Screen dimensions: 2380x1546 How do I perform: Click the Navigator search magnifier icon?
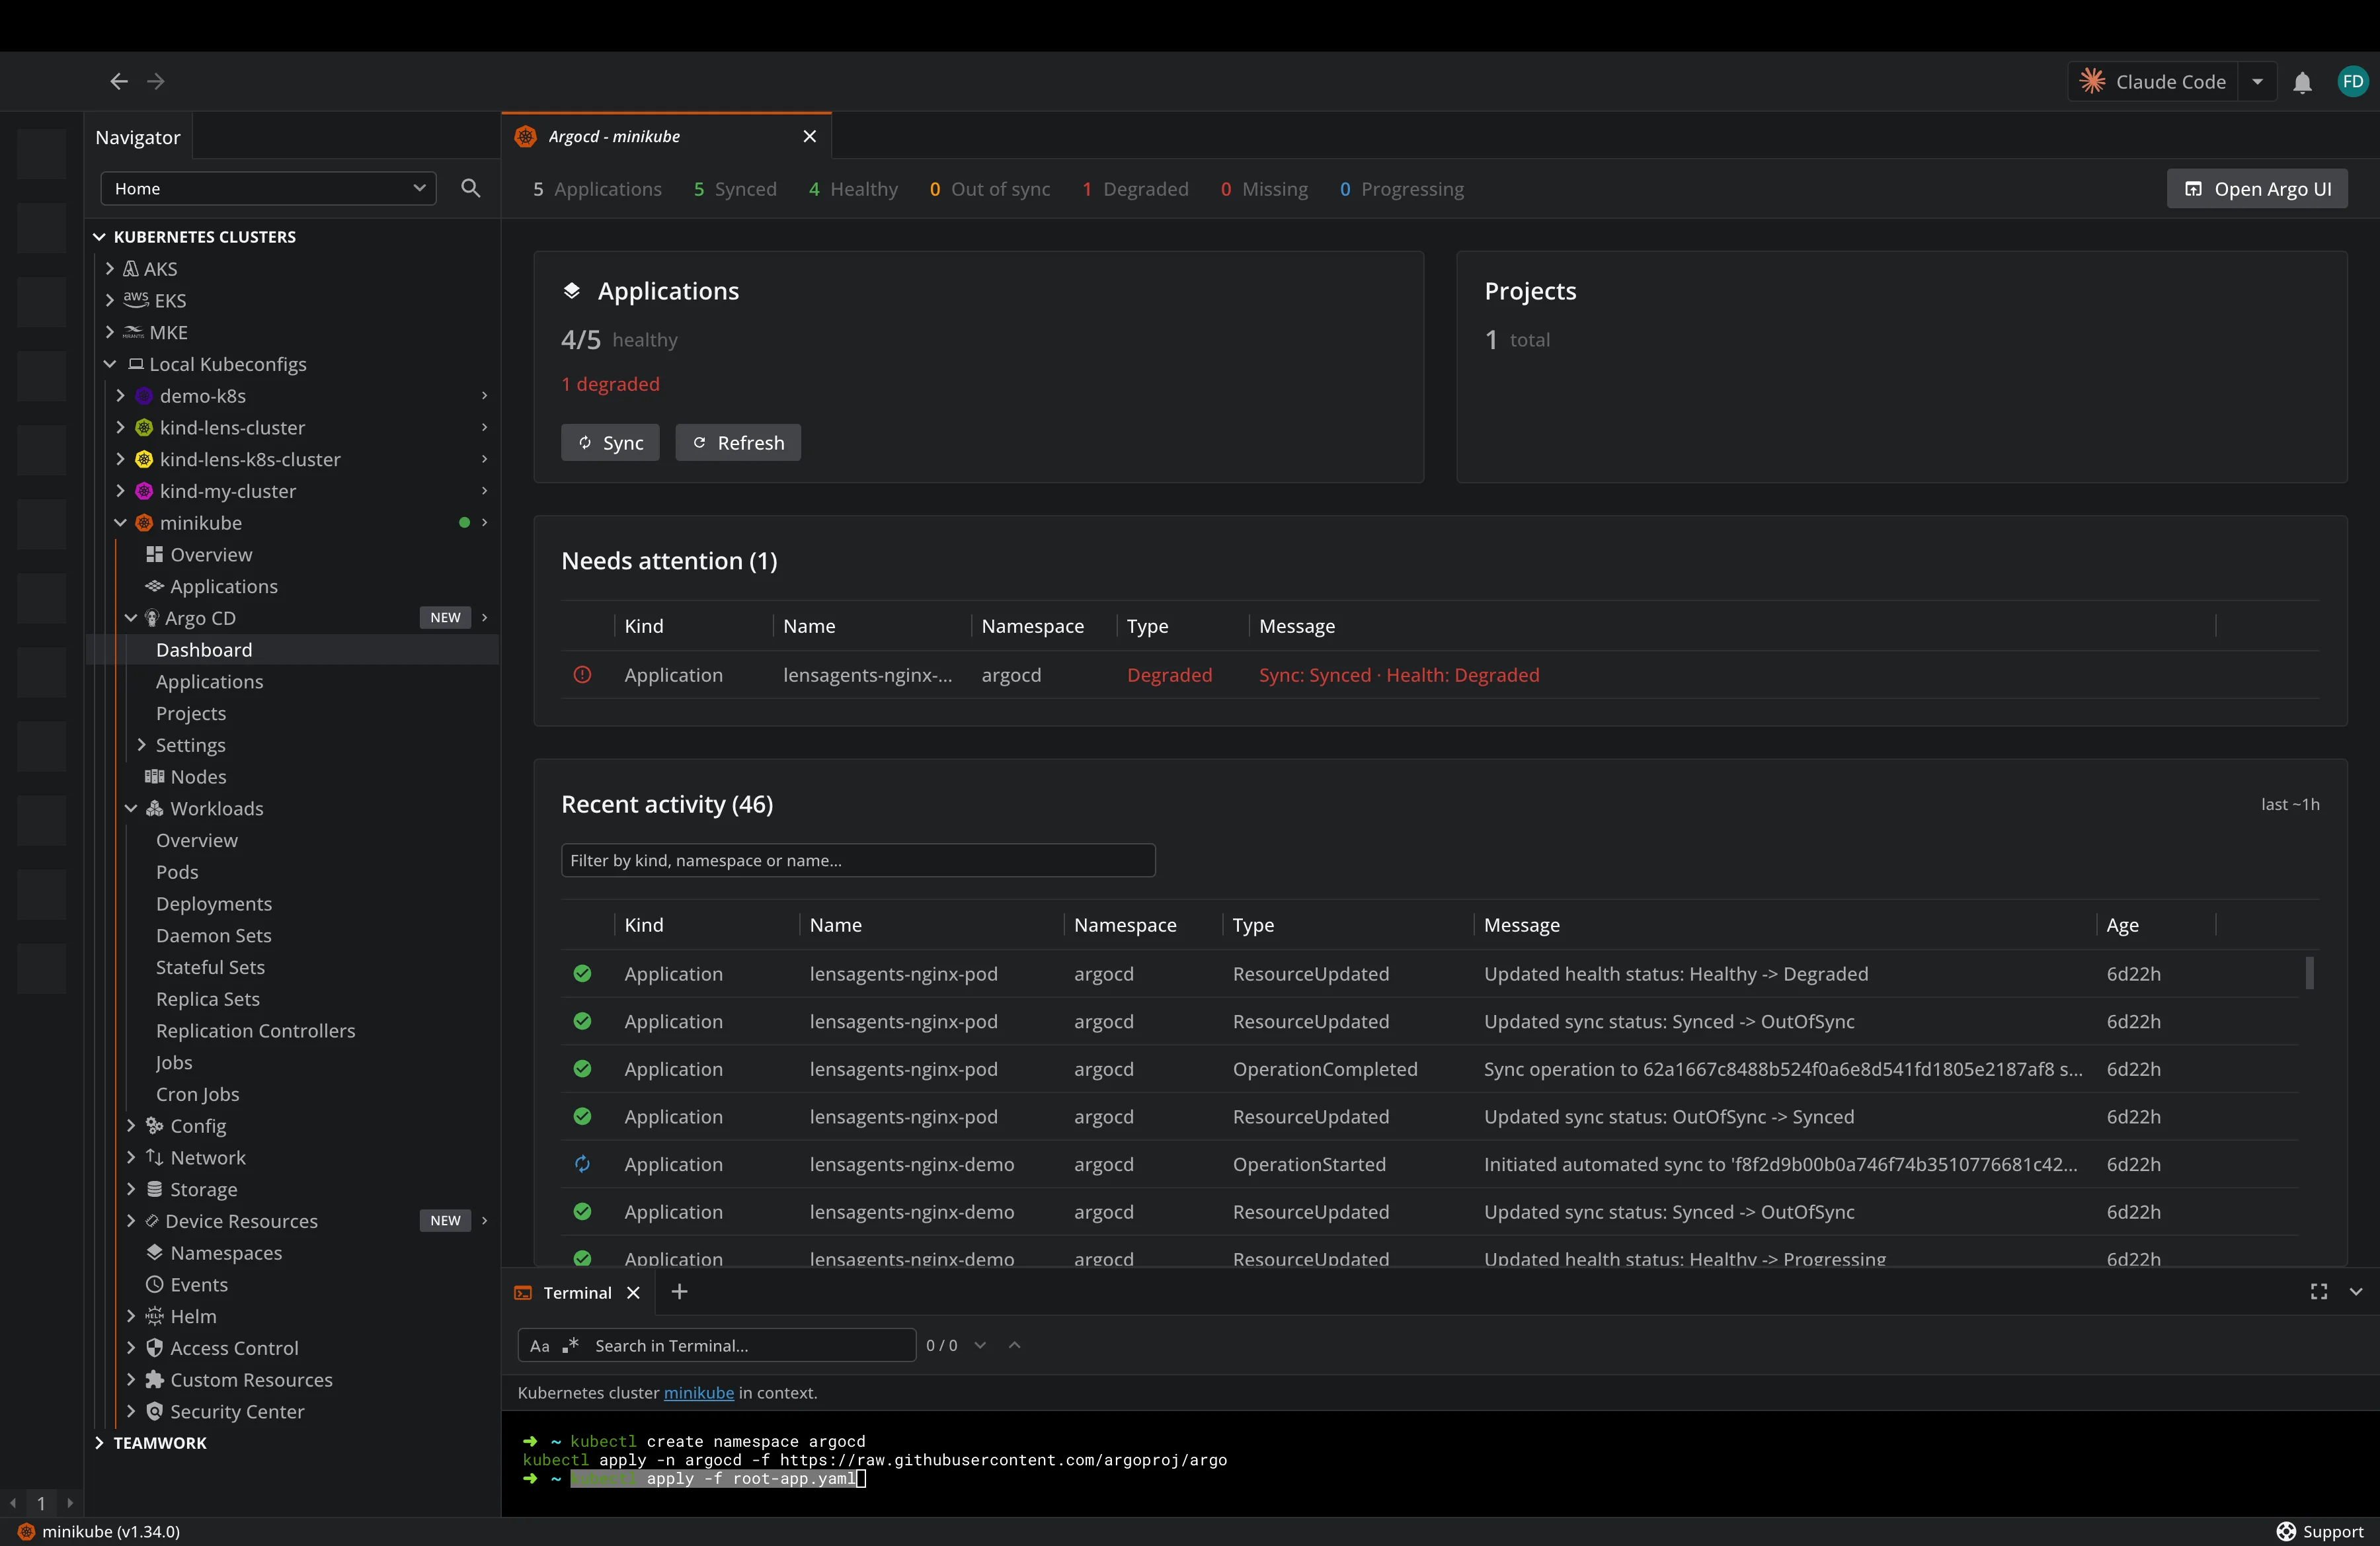(470, 188)
